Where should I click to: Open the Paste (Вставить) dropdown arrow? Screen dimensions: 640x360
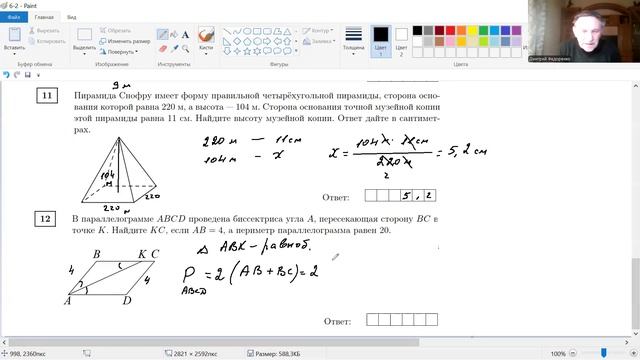(x=15, y=53)
